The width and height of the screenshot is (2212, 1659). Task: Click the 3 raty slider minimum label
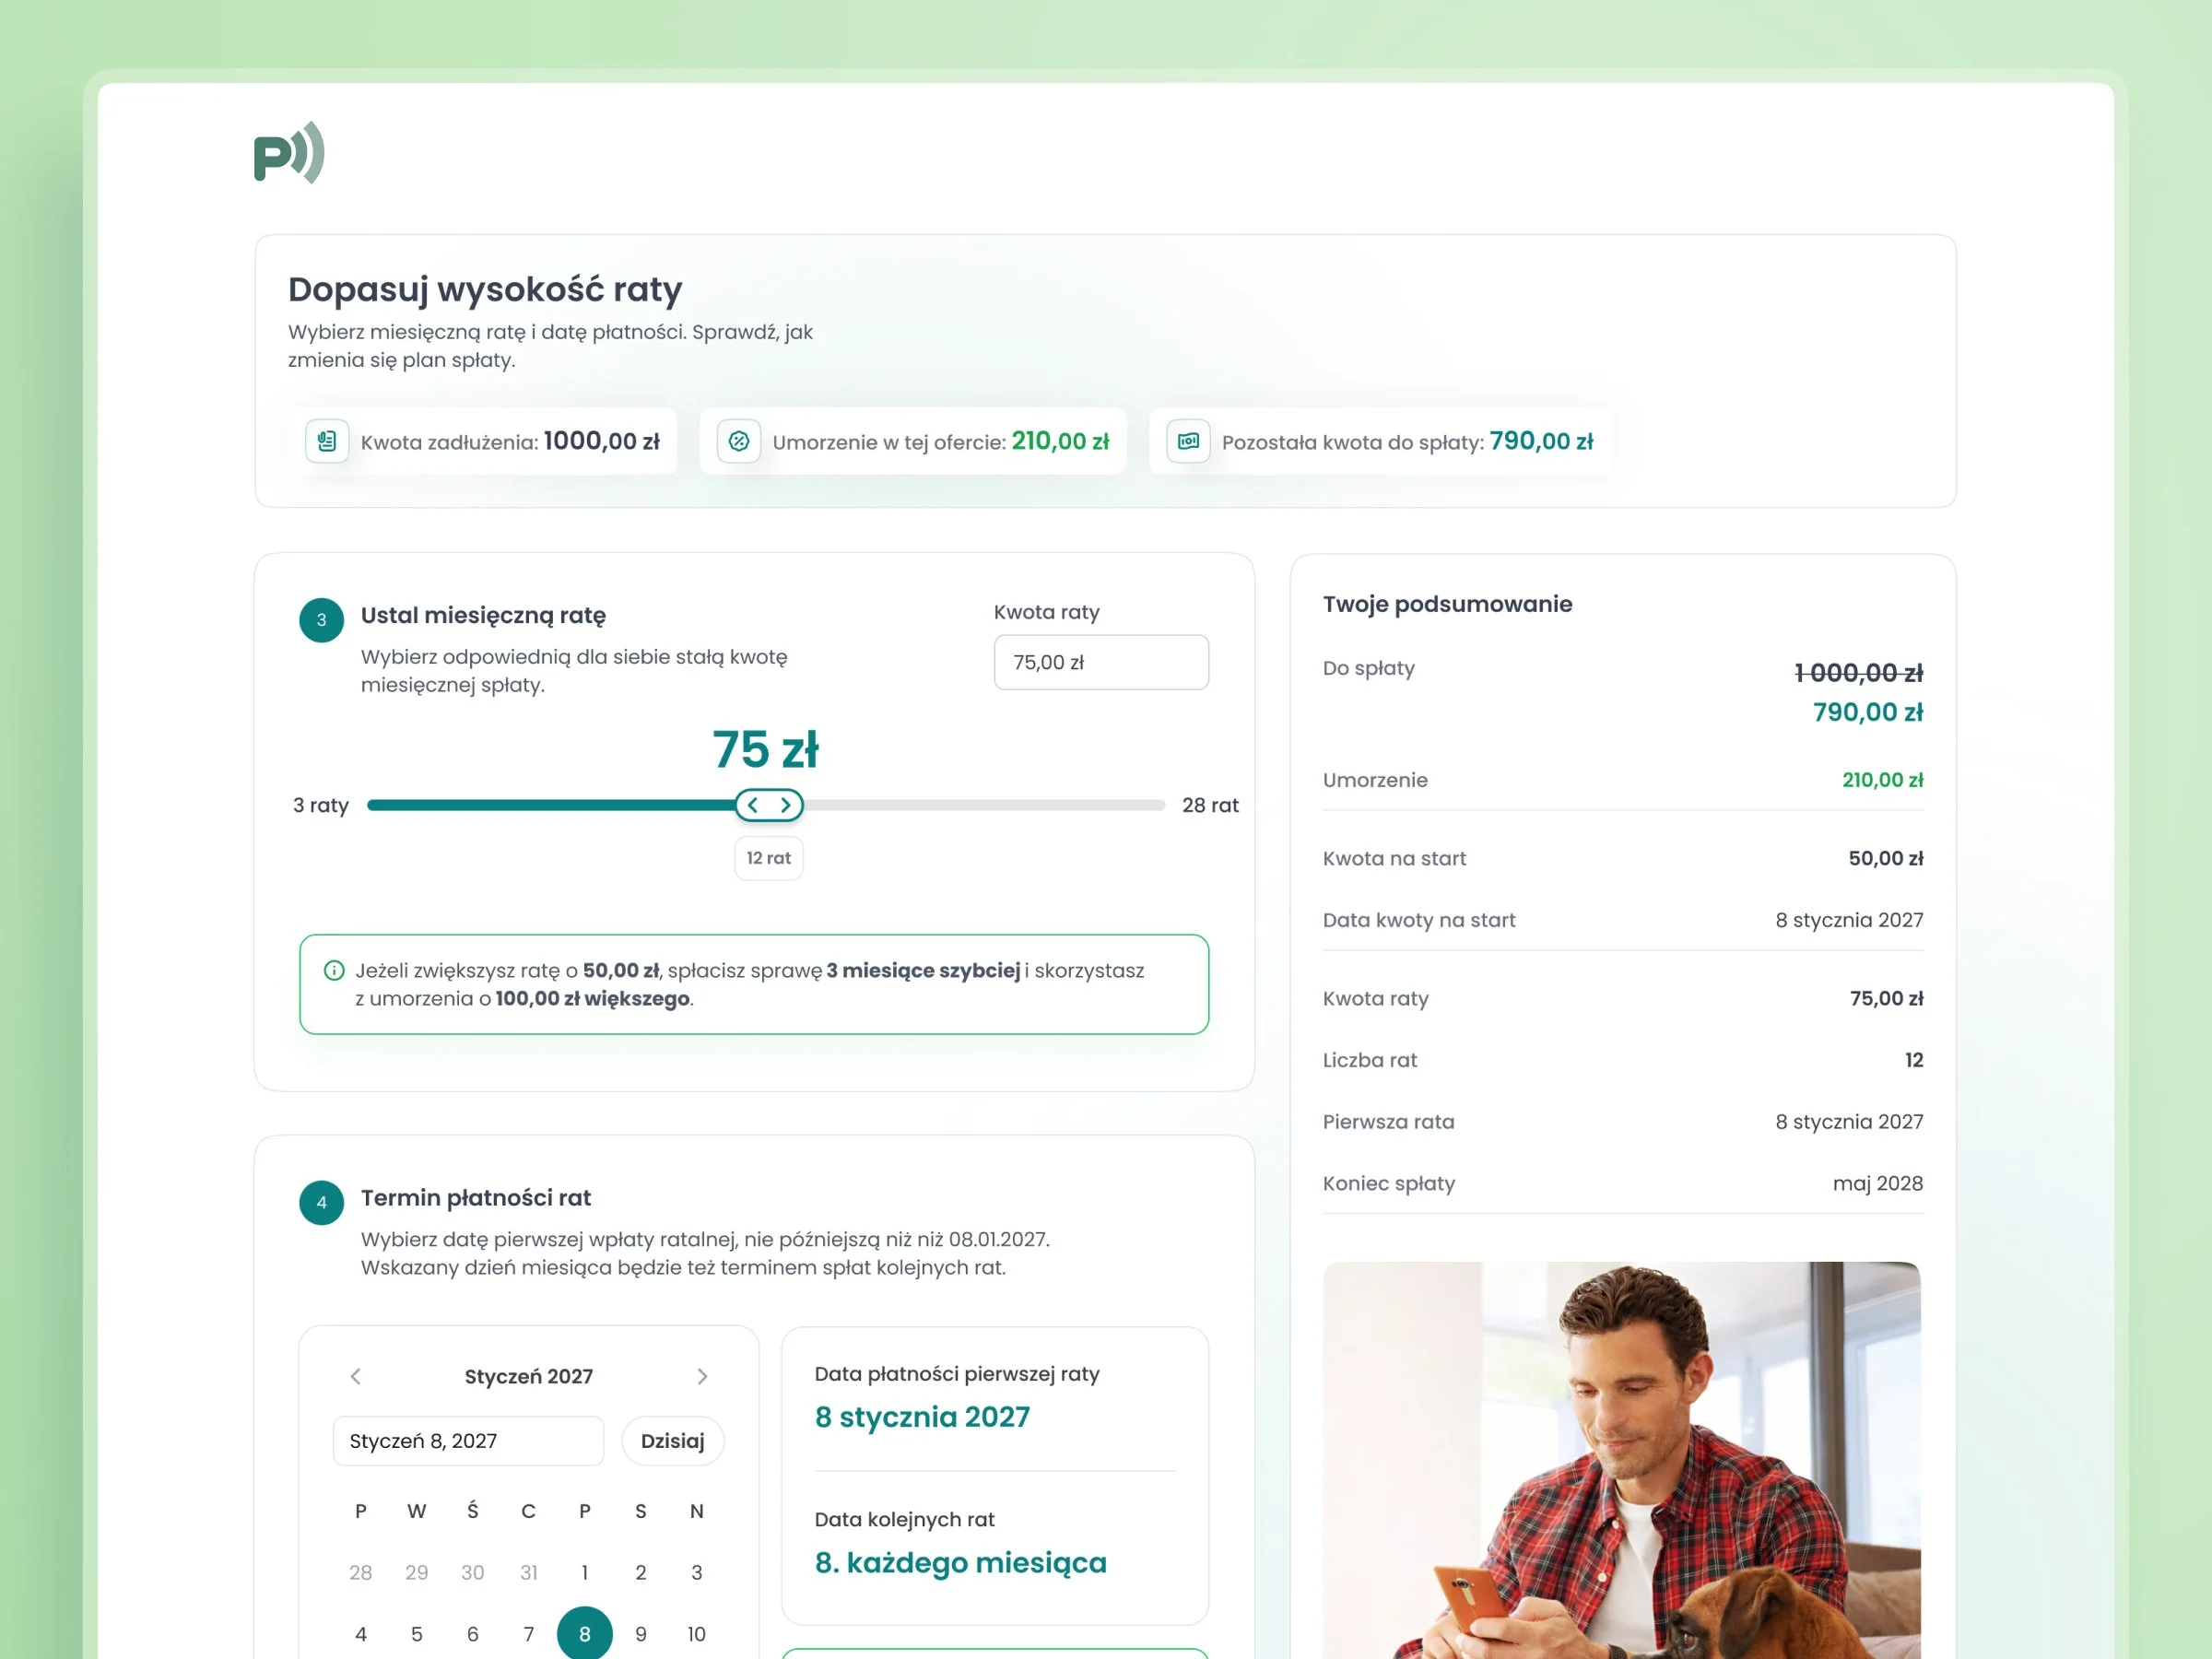click(x=321, y=805)
